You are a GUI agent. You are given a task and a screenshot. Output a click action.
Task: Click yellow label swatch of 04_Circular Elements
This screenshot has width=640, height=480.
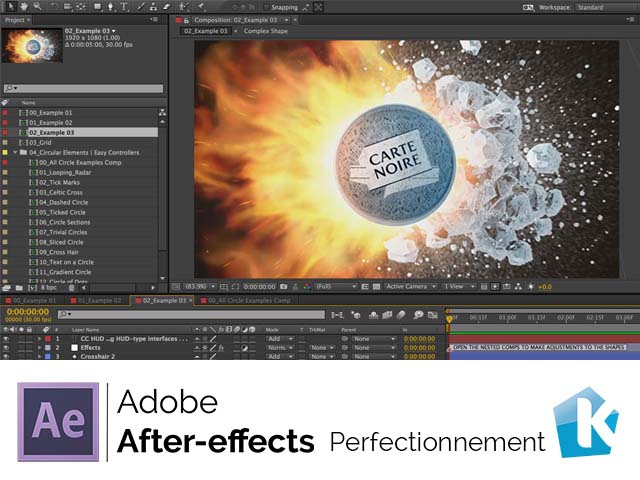point(5,153)
